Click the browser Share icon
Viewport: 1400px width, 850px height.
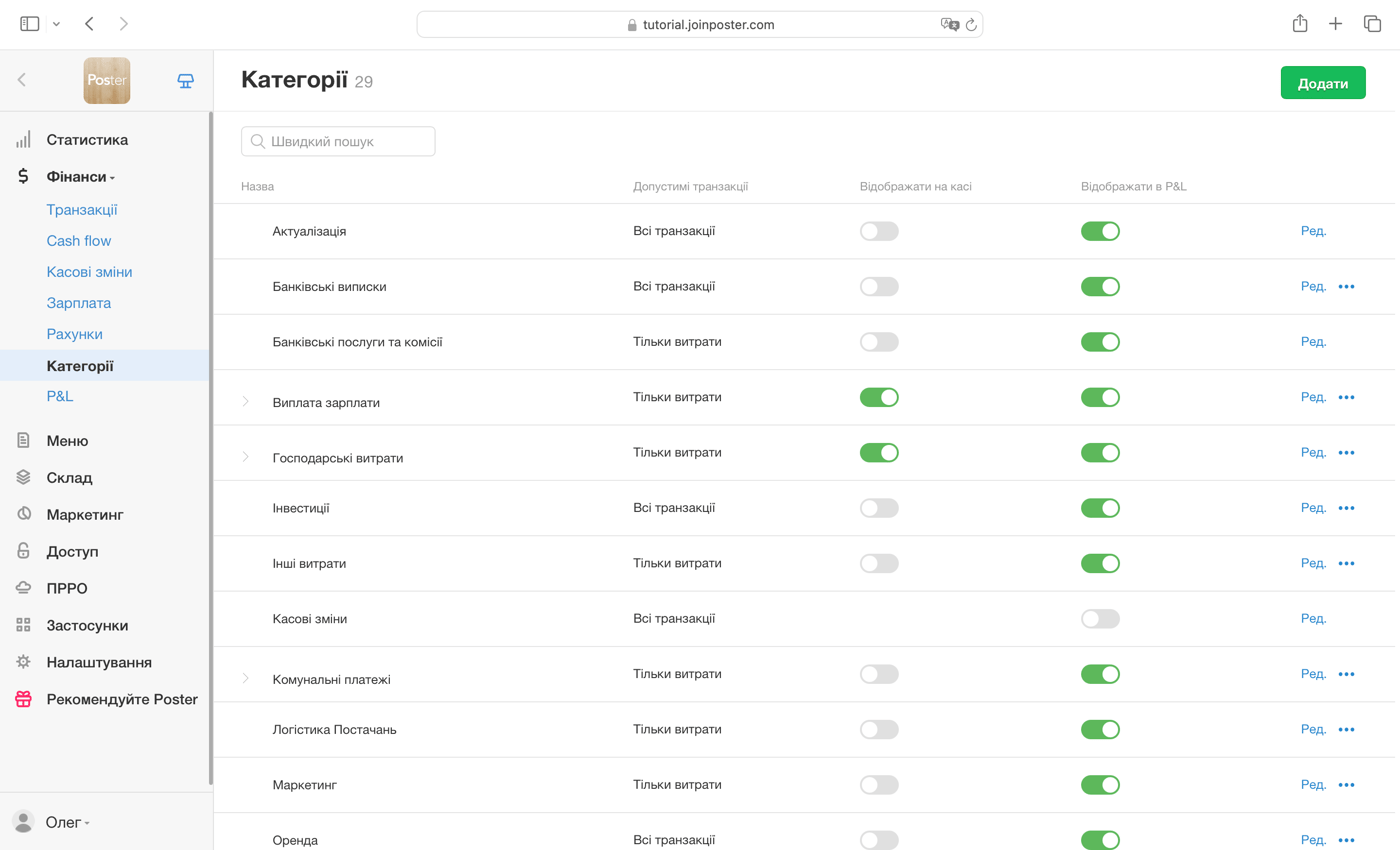[x=1300, y=23]
